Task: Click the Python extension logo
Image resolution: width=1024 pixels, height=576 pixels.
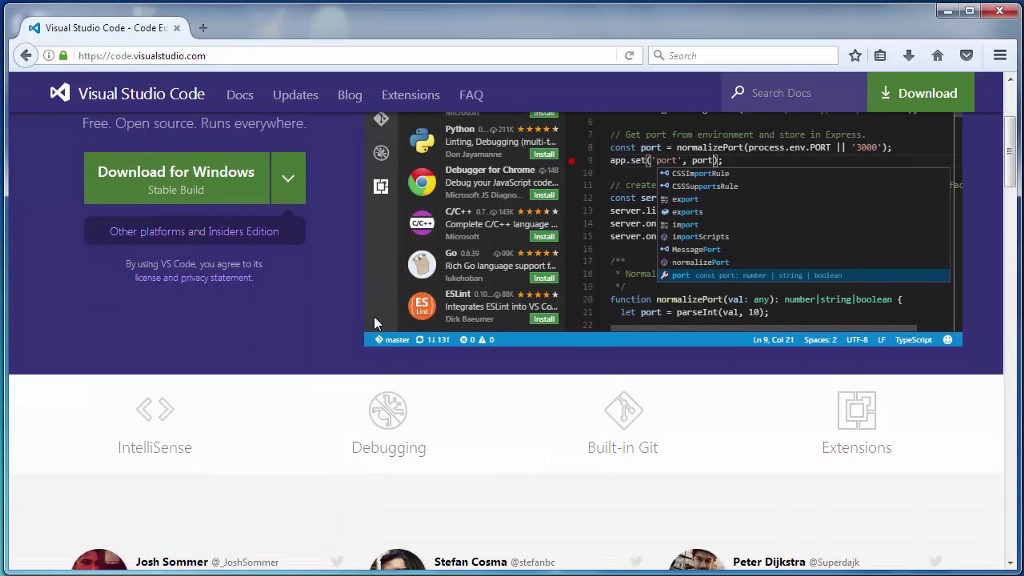Action: click(422, 141)
